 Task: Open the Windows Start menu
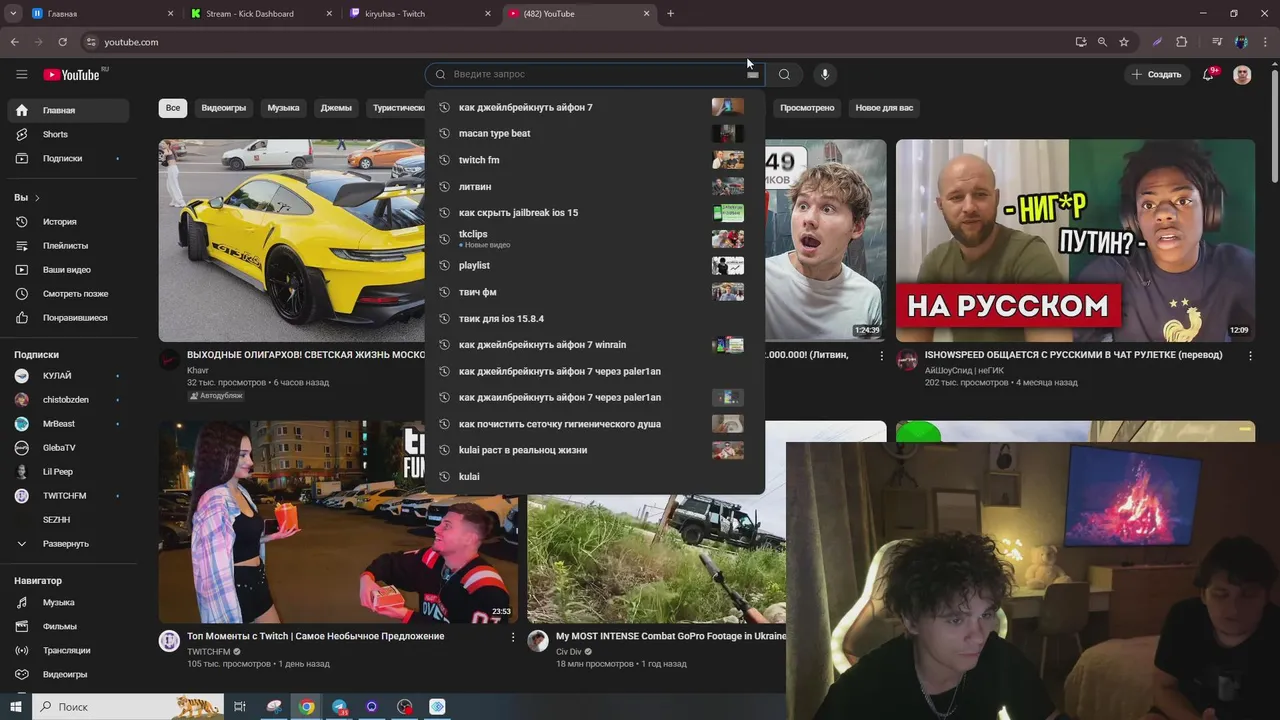[x=15, y=706]
